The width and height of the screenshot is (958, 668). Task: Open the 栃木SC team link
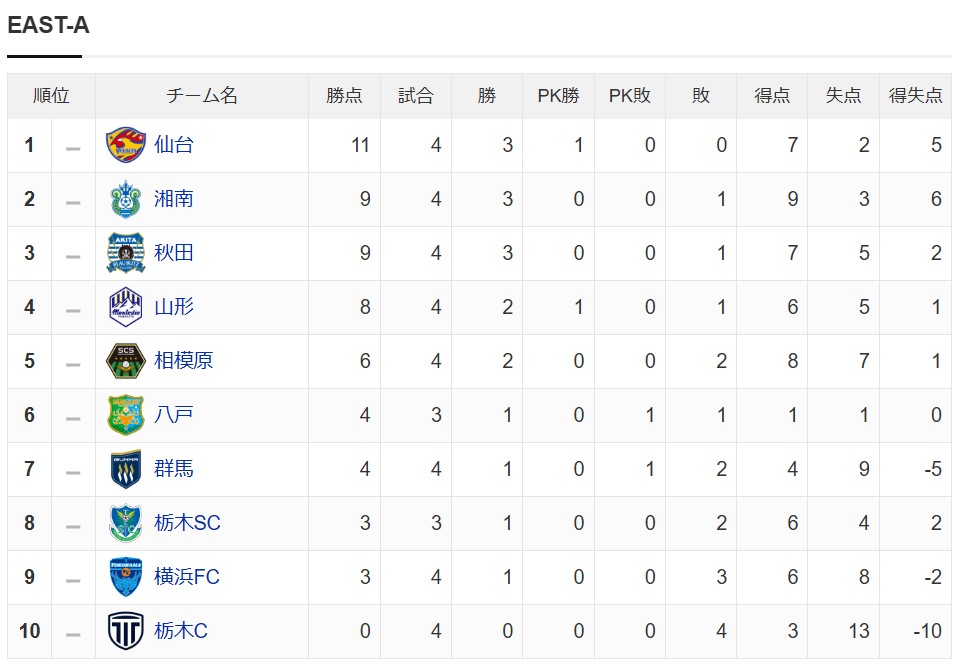187,523
